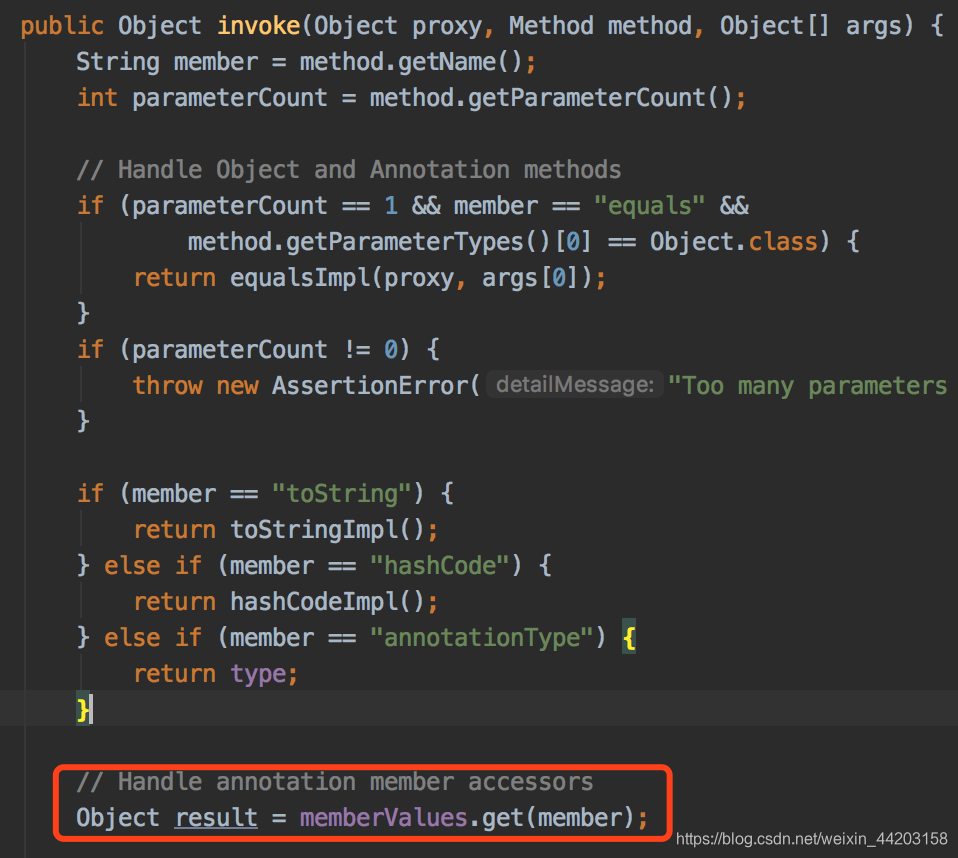Click the AssertionError constructor call

click(376, 386)
